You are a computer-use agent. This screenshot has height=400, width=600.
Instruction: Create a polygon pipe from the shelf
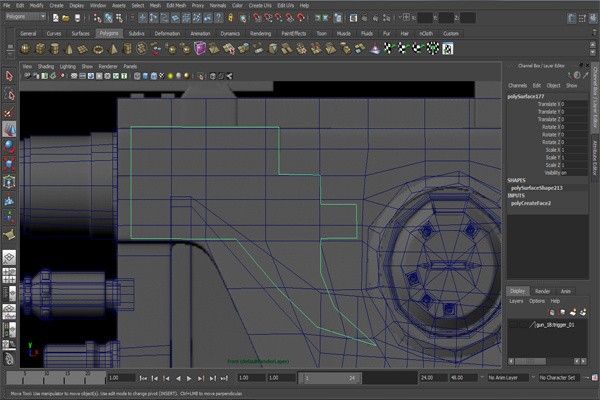coord(127,49)
